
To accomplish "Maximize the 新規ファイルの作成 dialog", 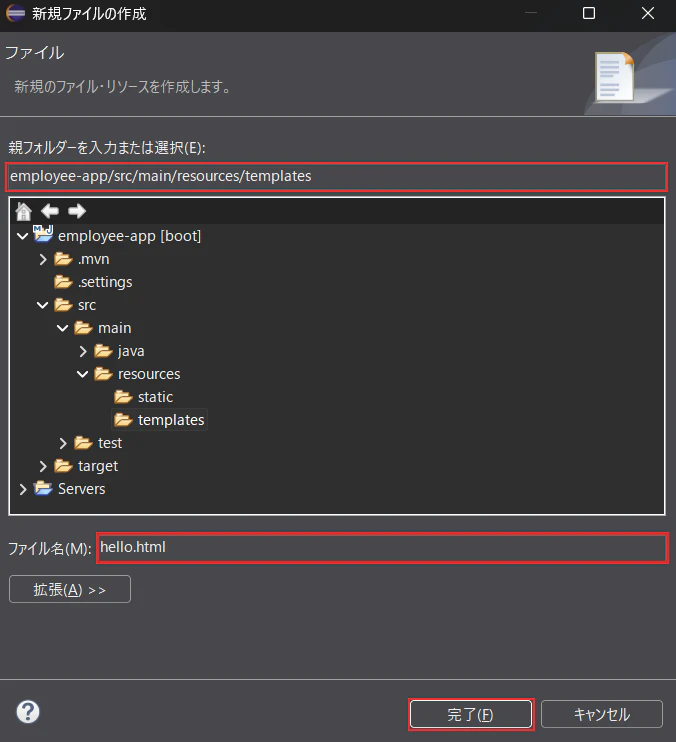I will [x=589, y=13].
